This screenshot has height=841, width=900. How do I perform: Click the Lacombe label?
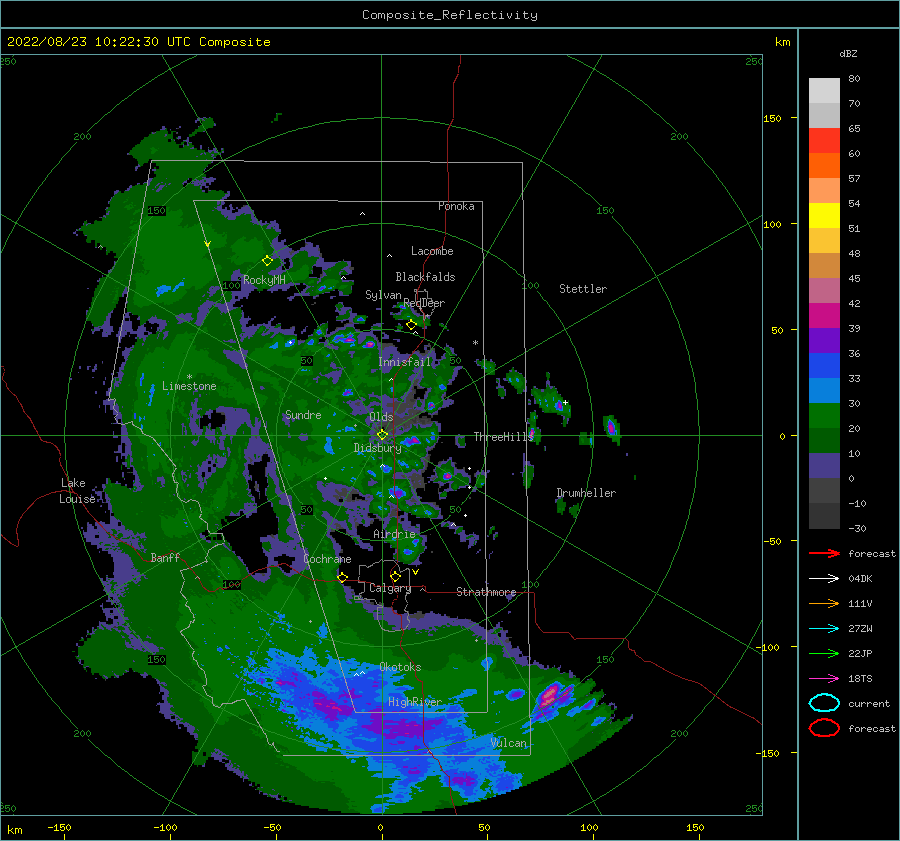pyautogui.click(x=432, y=251)
